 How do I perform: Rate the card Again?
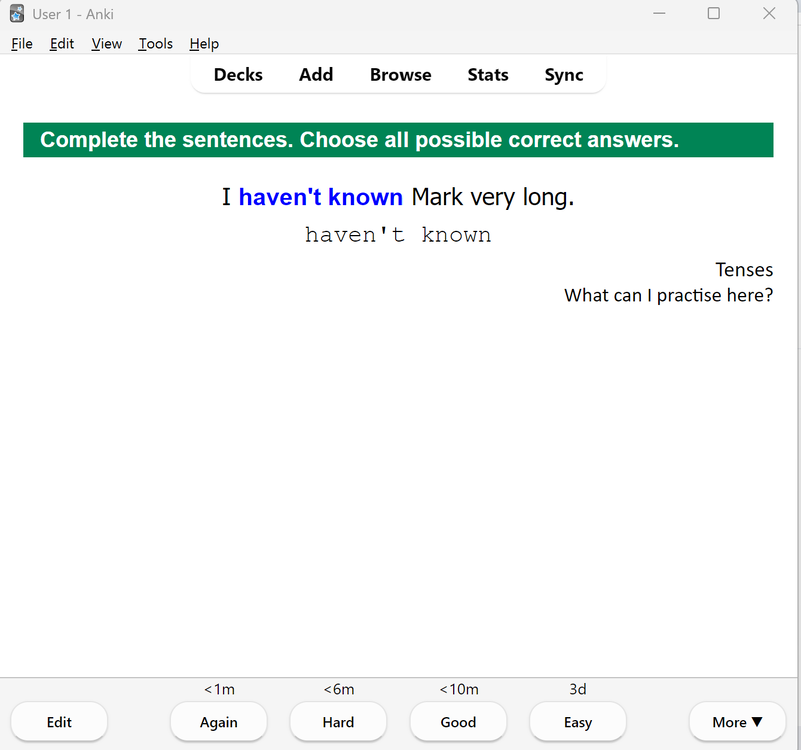pos(219,721)
